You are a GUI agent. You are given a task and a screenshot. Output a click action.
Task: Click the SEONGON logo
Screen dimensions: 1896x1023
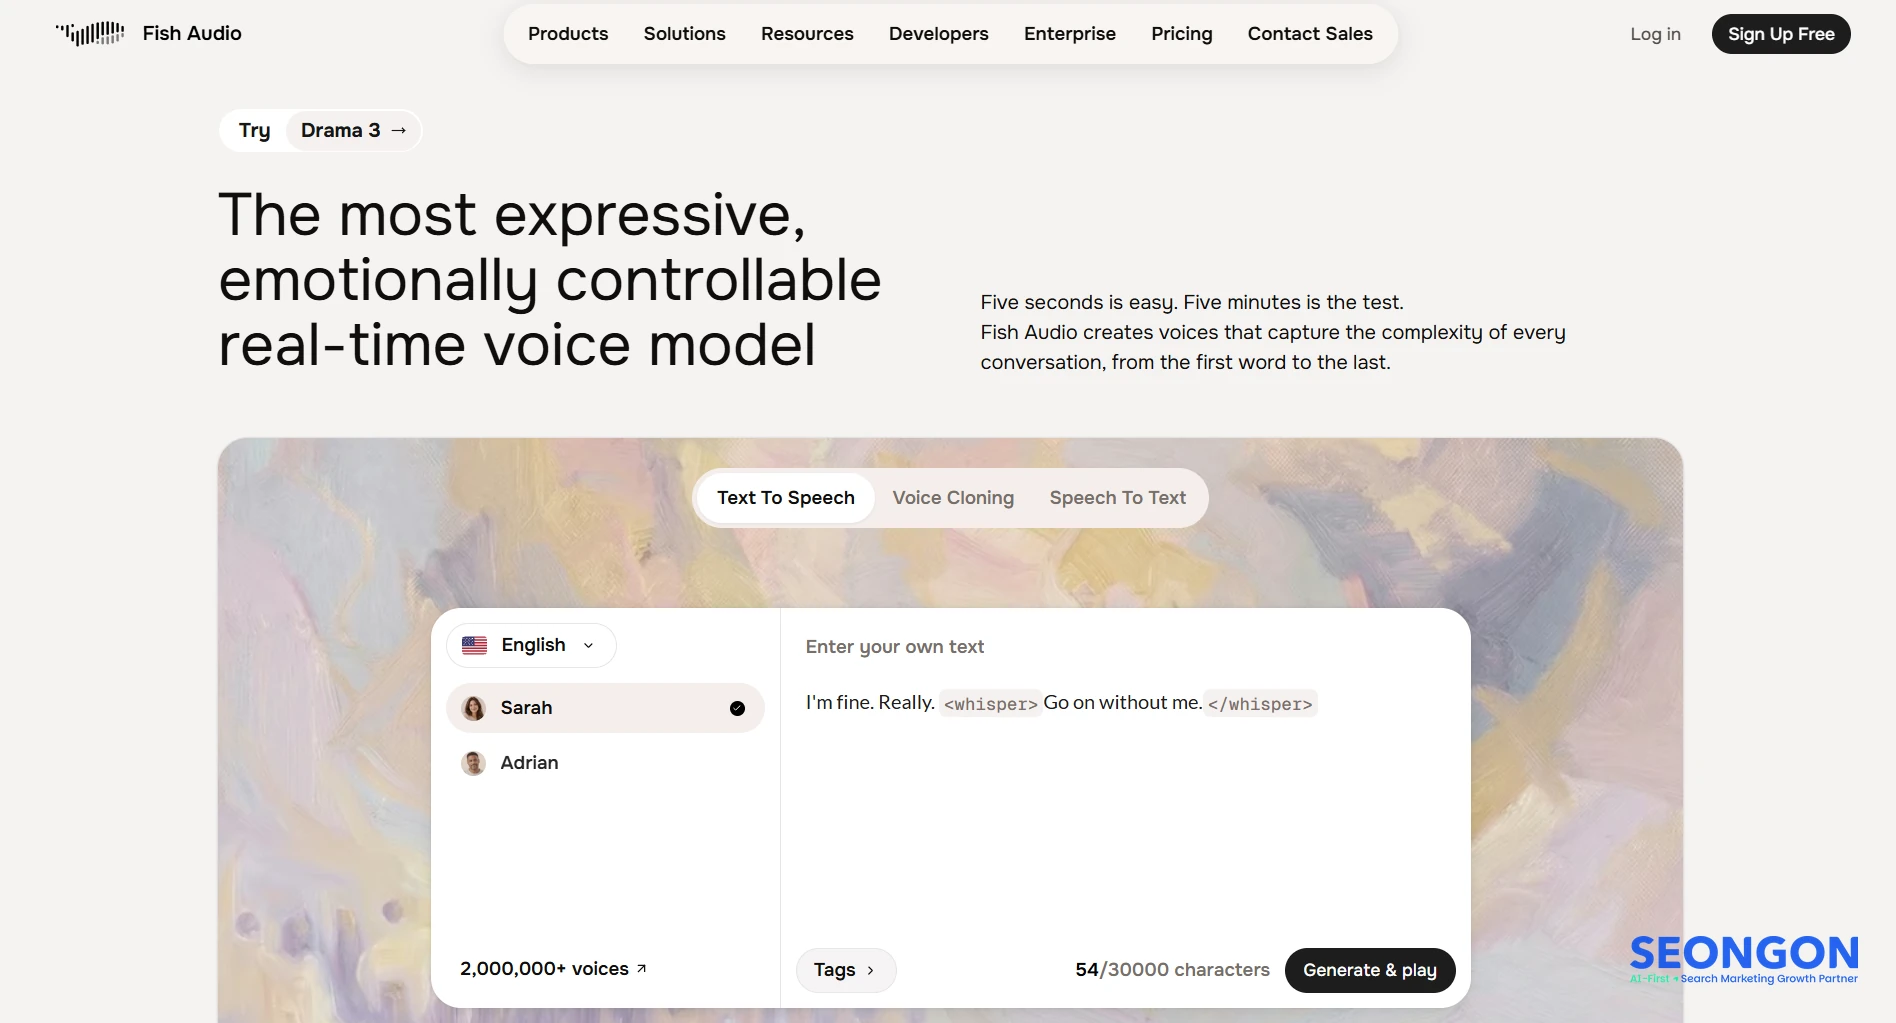click(x=1744, y=960)
